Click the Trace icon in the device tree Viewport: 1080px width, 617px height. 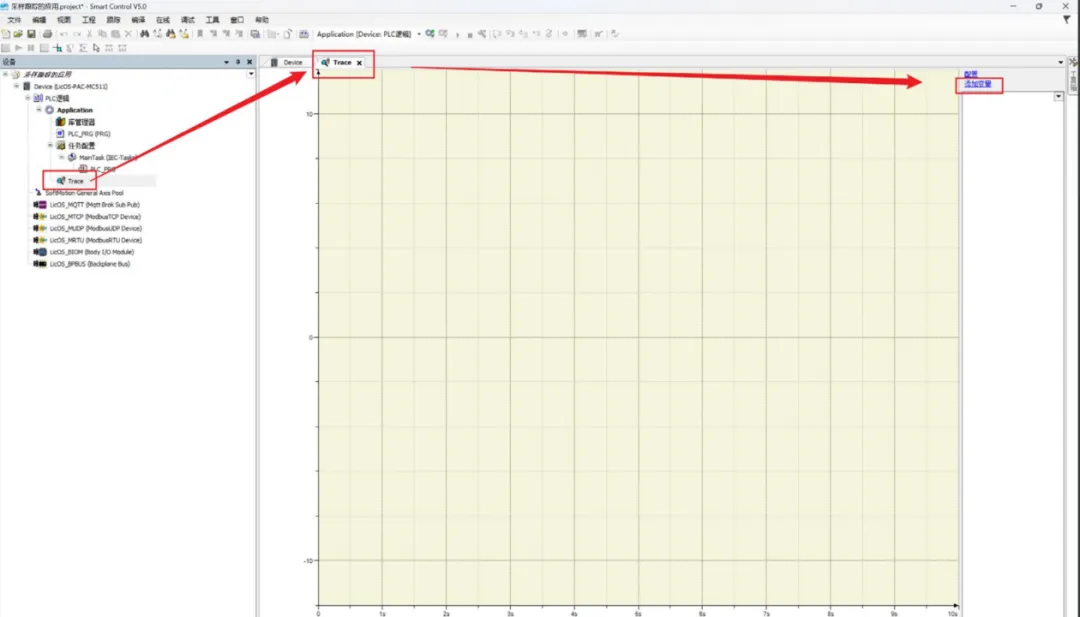point(61,181)
